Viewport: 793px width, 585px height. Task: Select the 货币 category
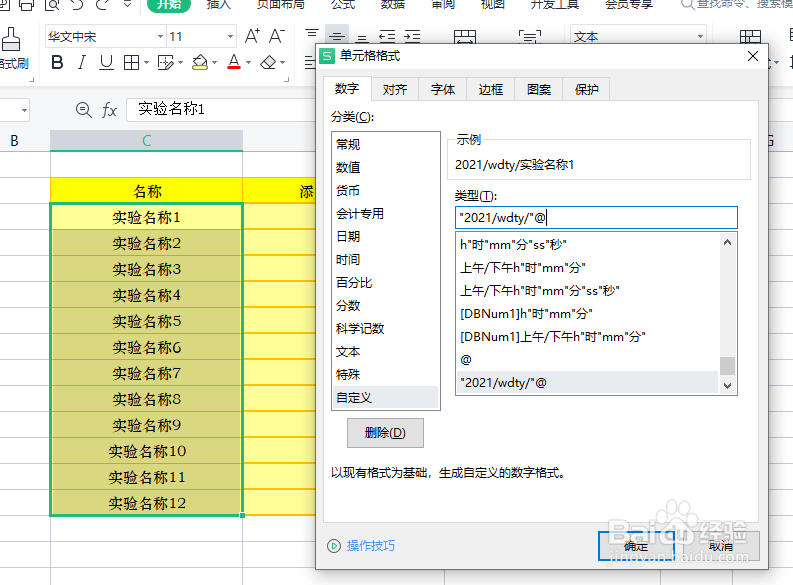click(385, 191)
